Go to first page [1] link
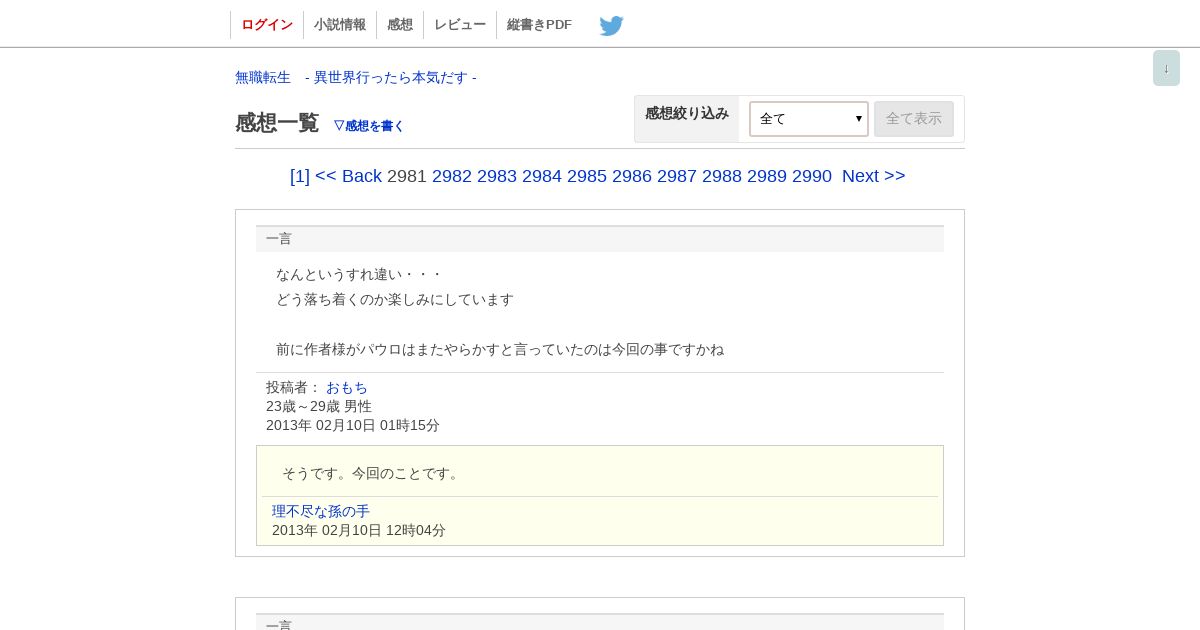 click(x=300, y=176)
